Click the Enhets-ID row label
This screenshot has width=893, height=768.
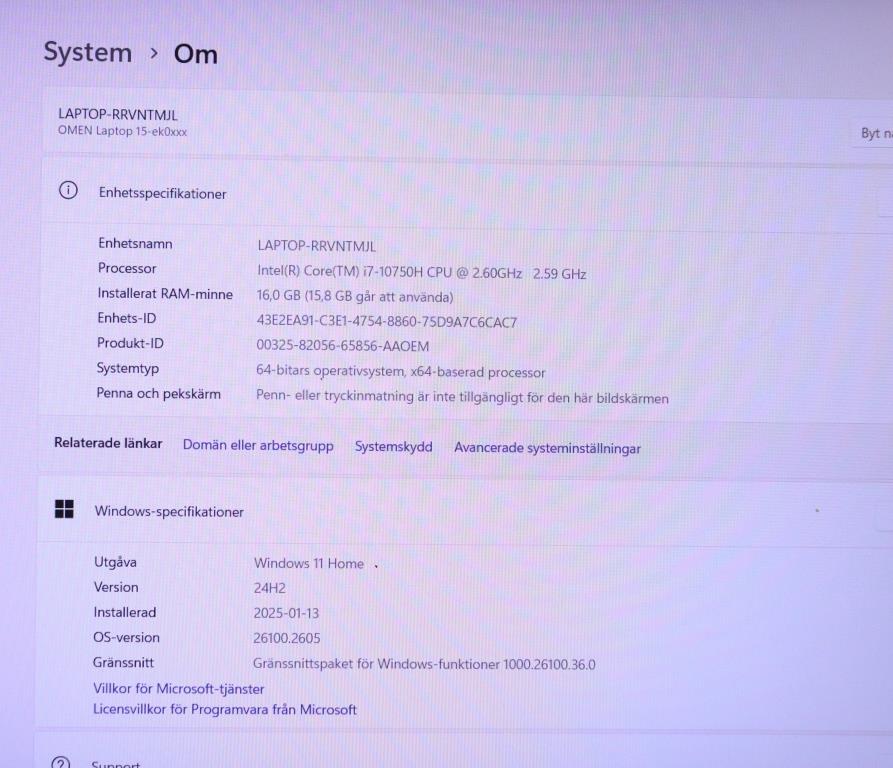point(127,318)
